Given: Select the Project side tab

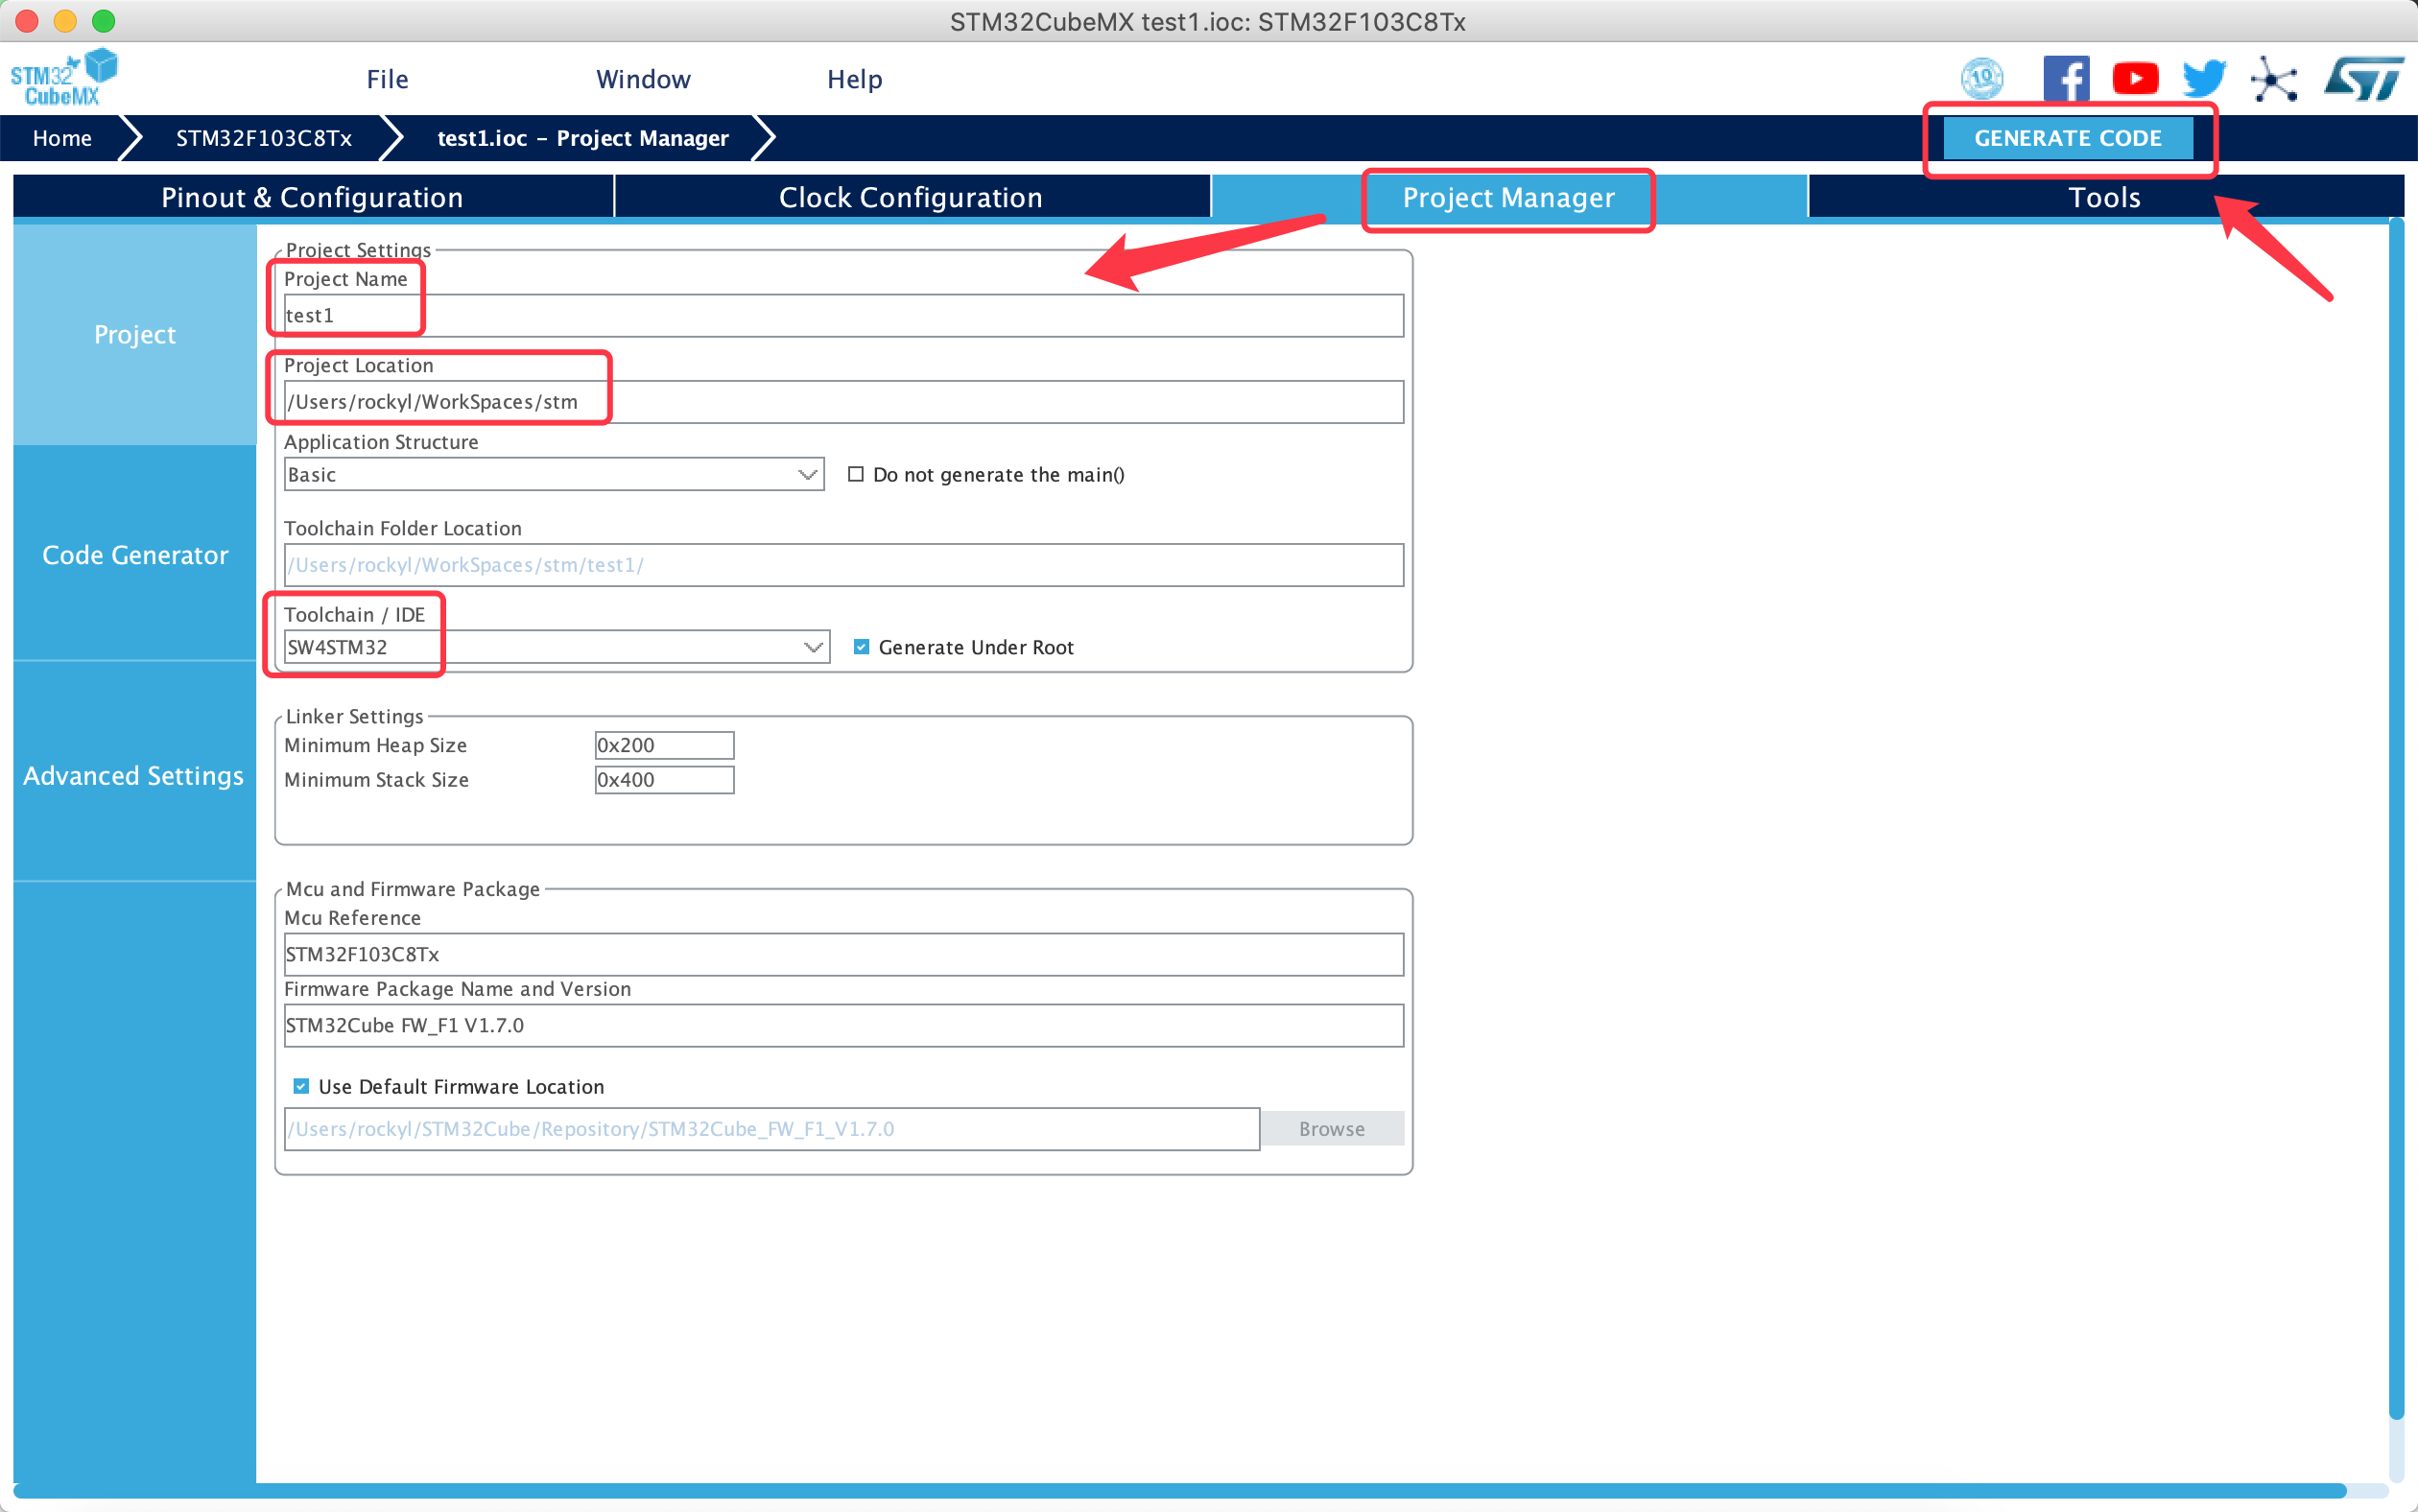Looking at the screenshot, I should point(135,334).
